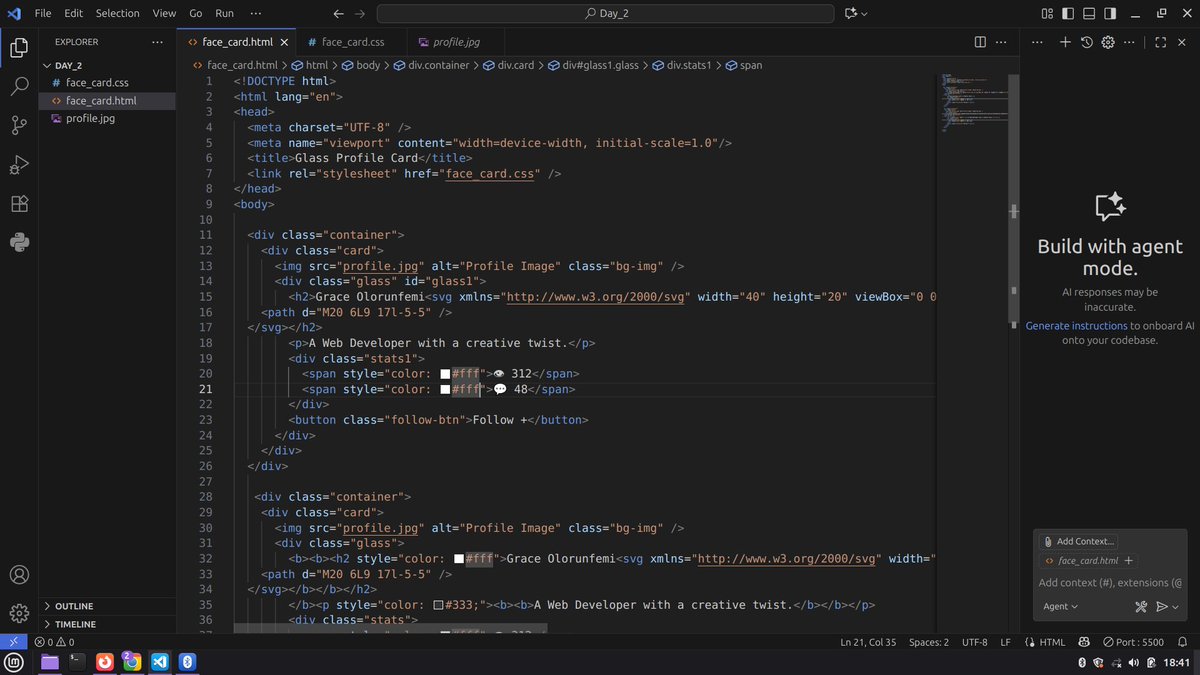
Task: Click the Configure Tools wrench icon
Action: tap(1141, 606)
